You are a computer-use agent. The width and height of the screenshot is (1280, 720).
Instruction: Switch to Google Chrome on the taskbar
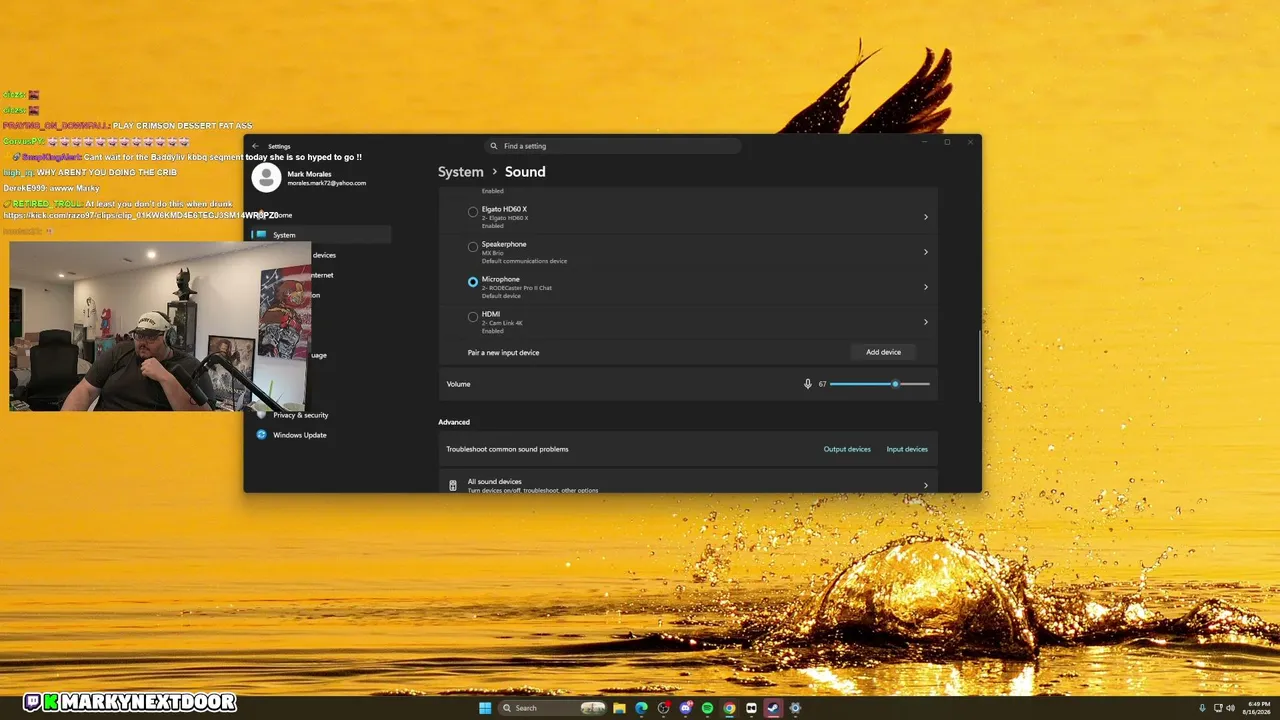click(x=729, y=708)
